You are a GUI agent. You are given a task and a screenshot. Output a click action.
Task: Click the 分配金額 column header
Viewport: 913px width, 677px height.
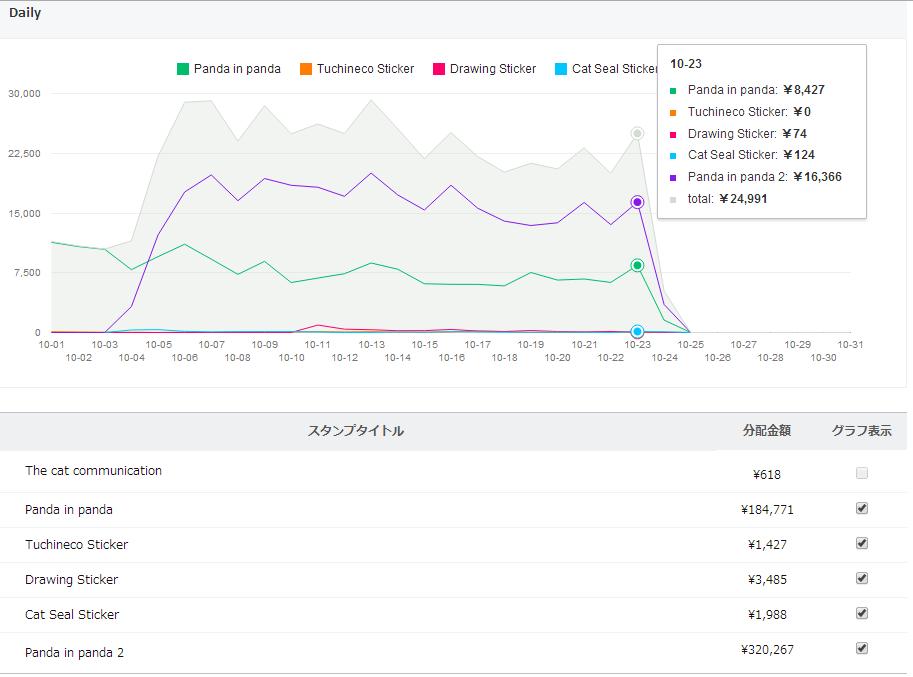pyautogui.click(x=767, y=431)
